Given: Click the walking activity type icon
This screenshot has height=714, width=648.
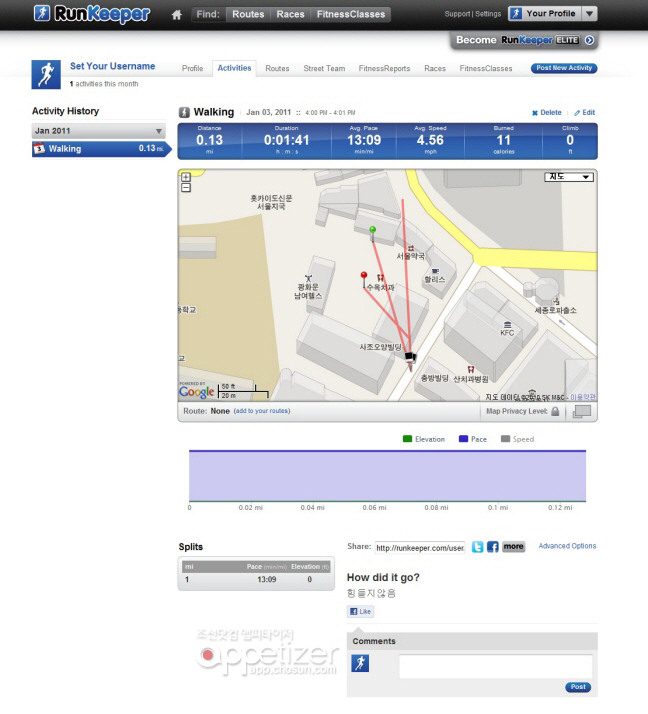Looking at the screenshot, I should 184,112.
